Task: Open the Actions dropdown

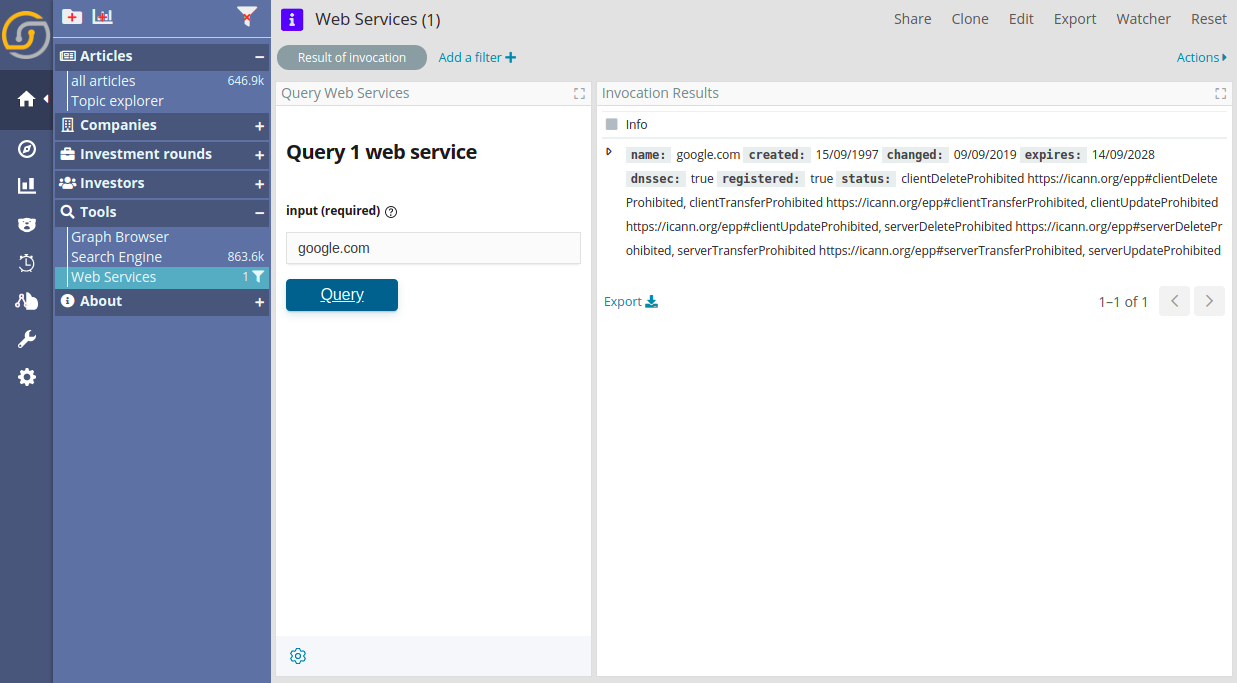Action: coord(1201,58)
